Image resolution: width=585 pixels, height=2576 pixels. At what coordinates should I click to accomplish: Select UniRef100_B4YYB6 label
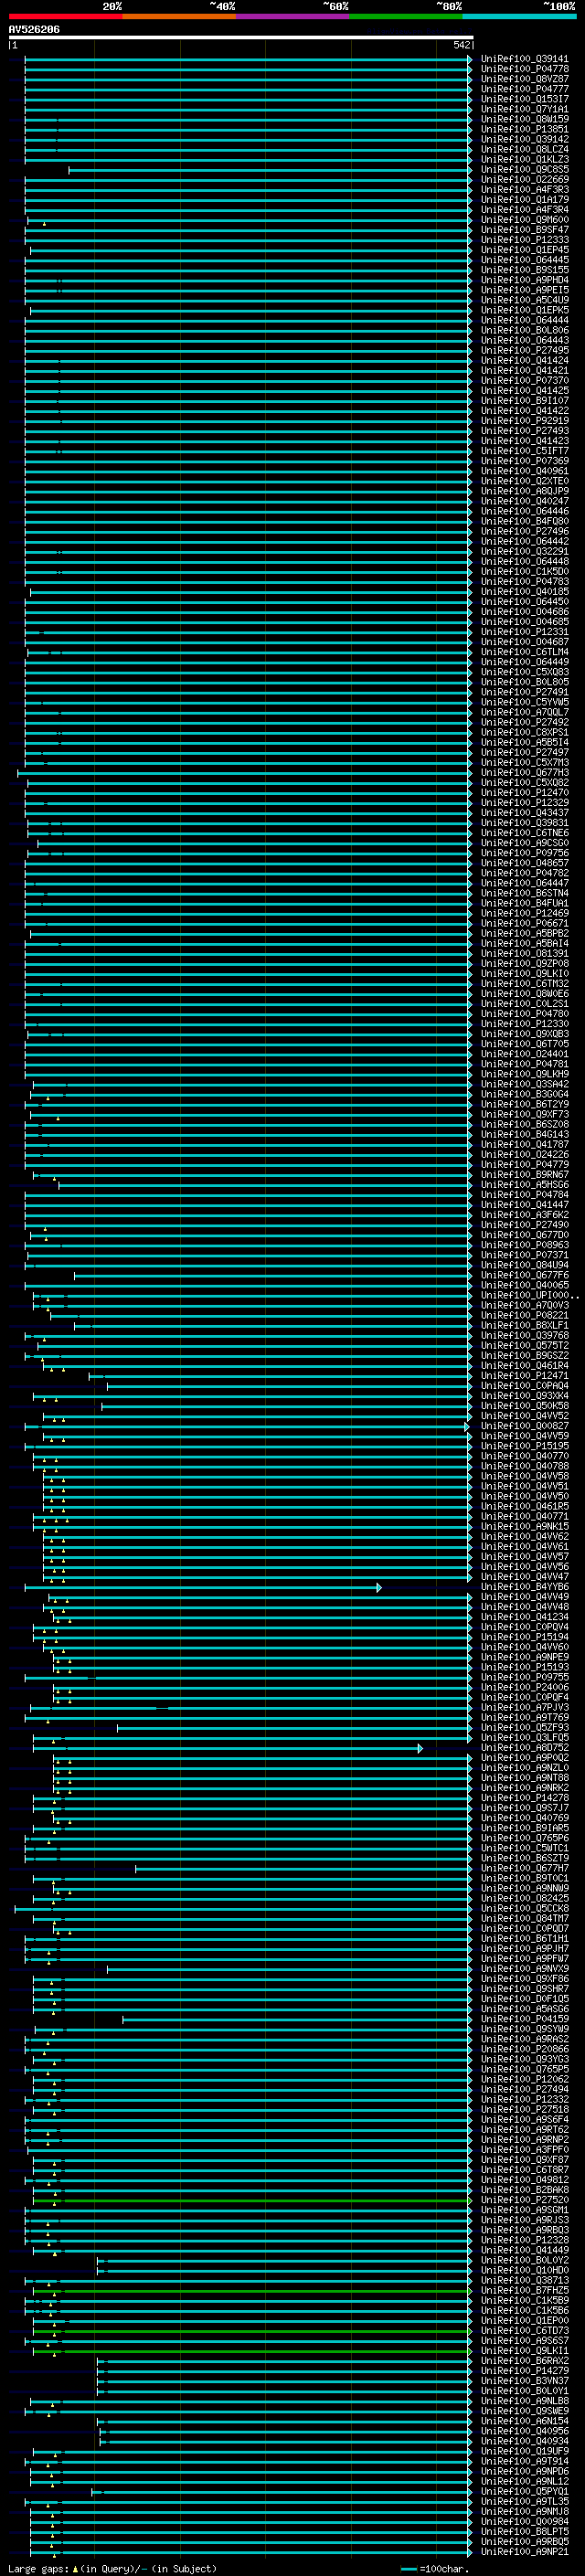524,1587
